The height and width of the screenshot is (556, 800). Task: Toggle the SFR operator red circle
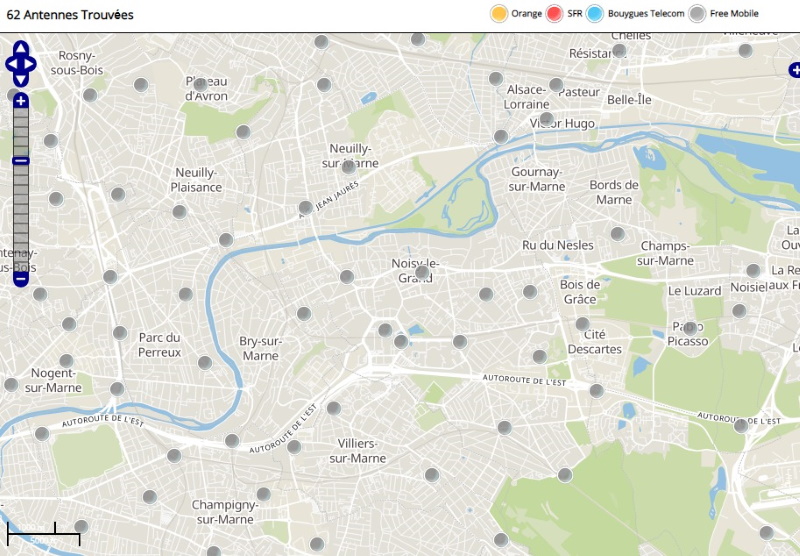(555, 13)
